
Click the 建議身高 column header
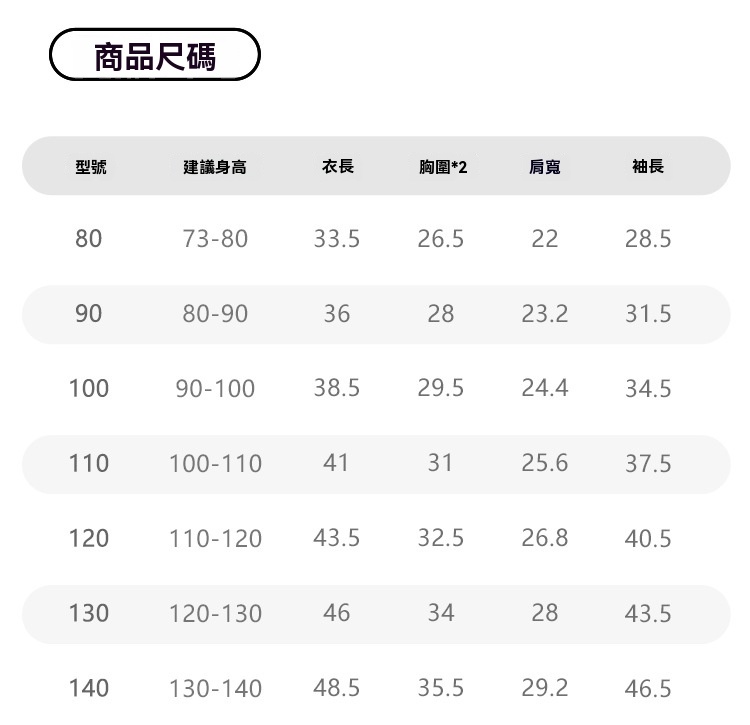215,167
